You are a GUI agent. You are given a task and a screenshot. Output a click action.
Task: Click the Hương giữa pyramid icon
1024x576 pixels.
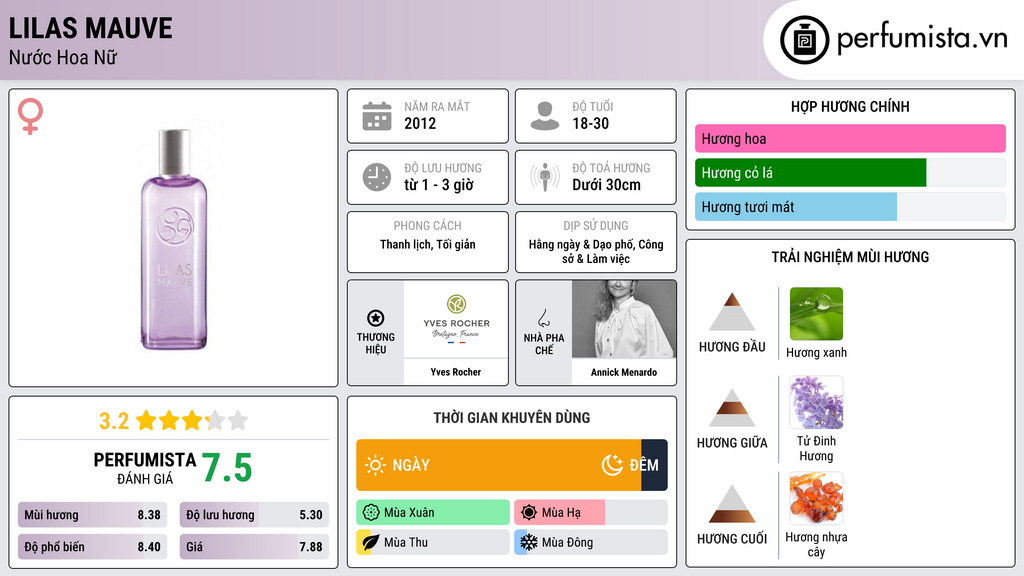(732, 408)
